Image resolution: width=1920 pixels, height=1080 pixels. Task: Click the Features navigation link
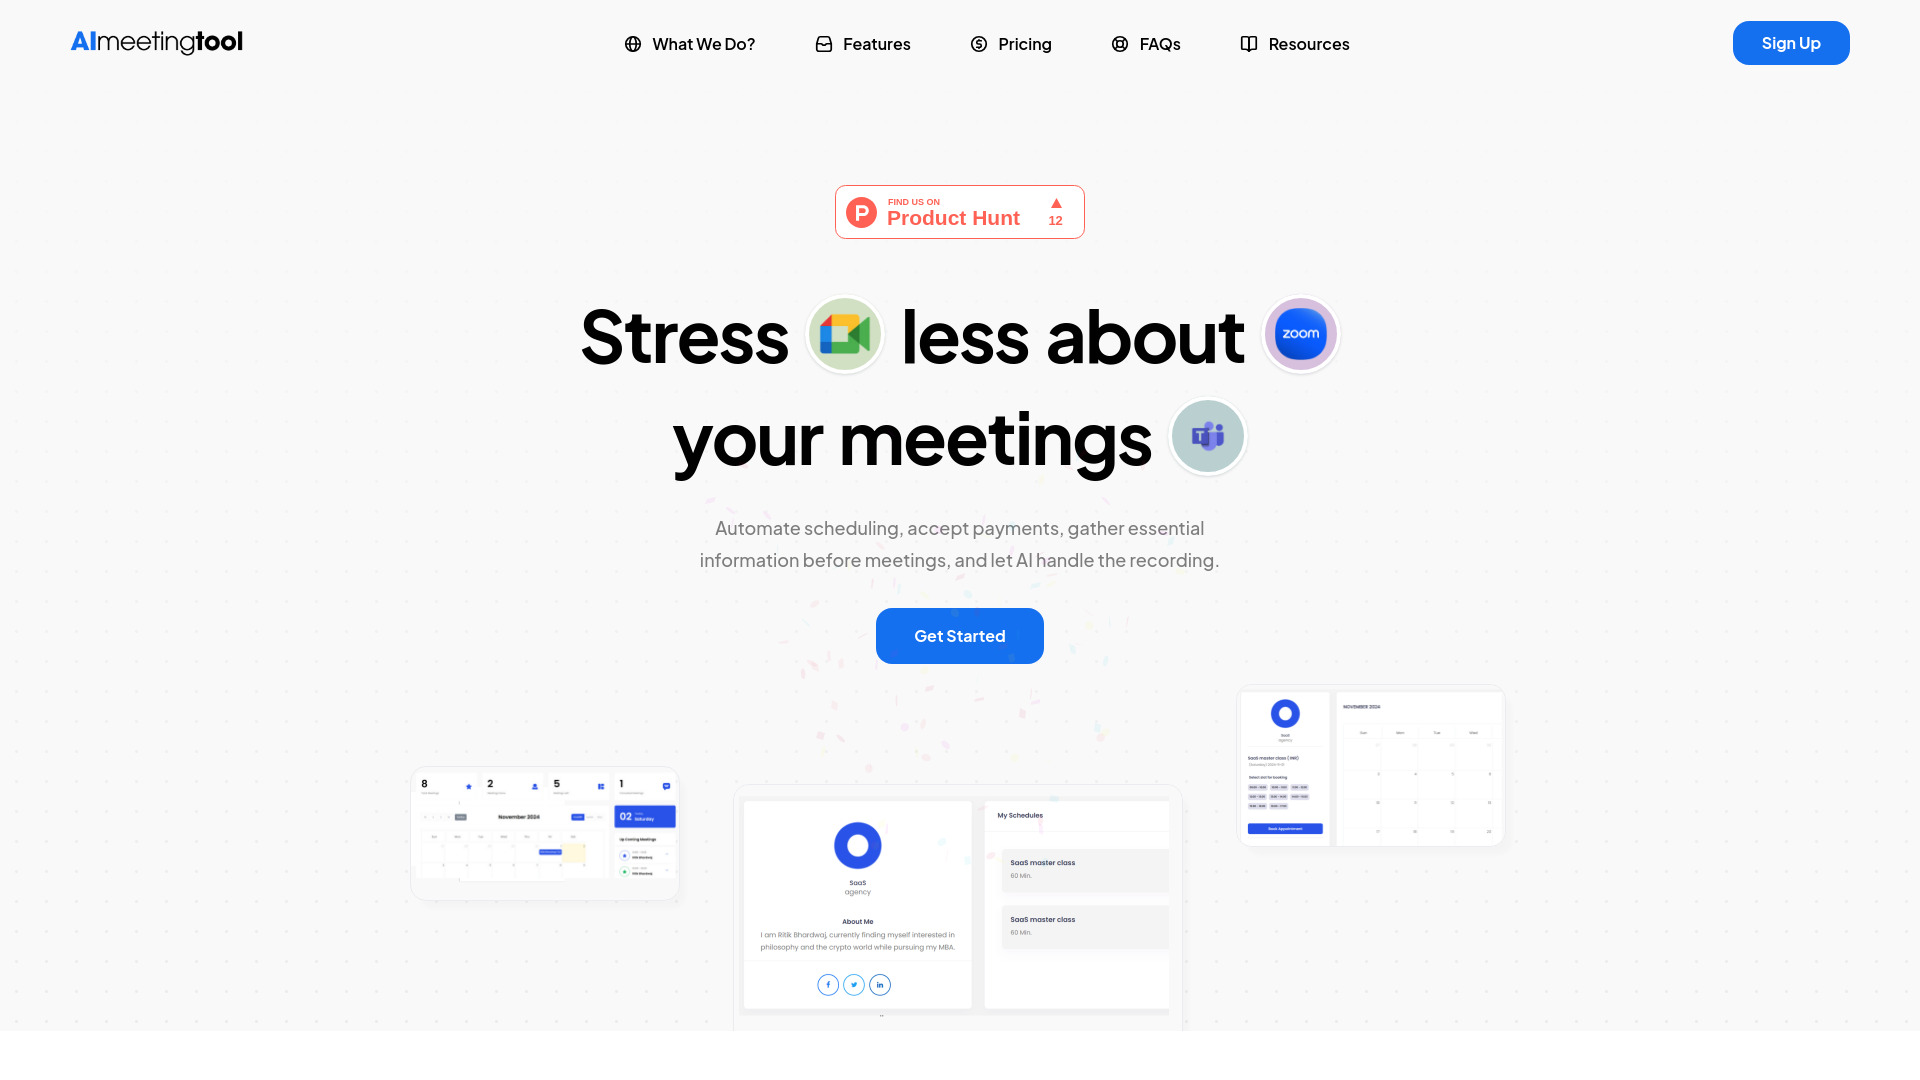[x=862, y=44]
